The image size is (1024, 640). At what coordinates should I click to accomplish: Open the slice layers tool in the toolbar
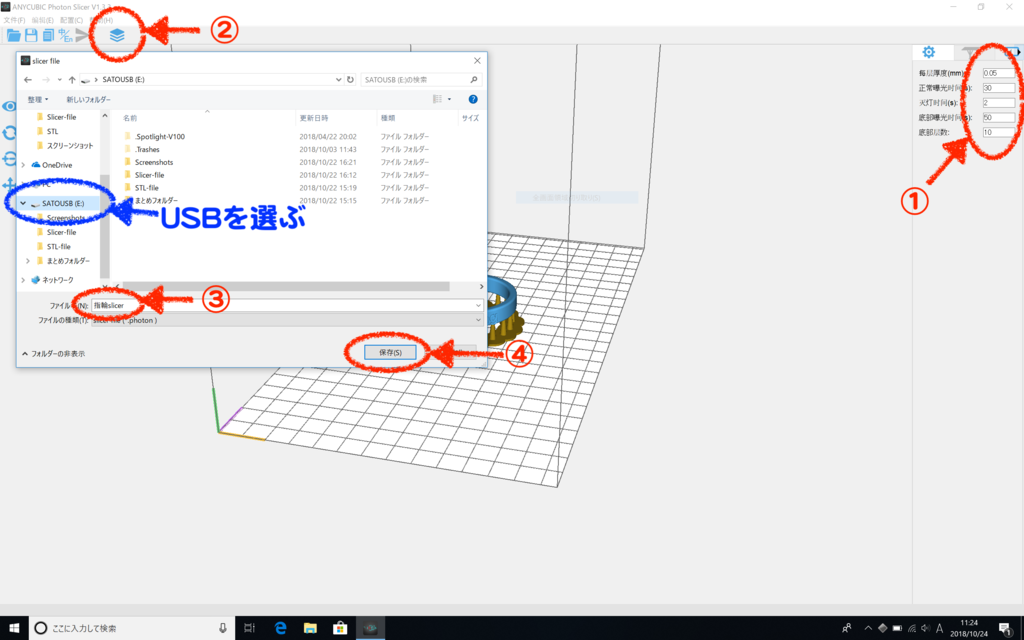tap(118, 33)
